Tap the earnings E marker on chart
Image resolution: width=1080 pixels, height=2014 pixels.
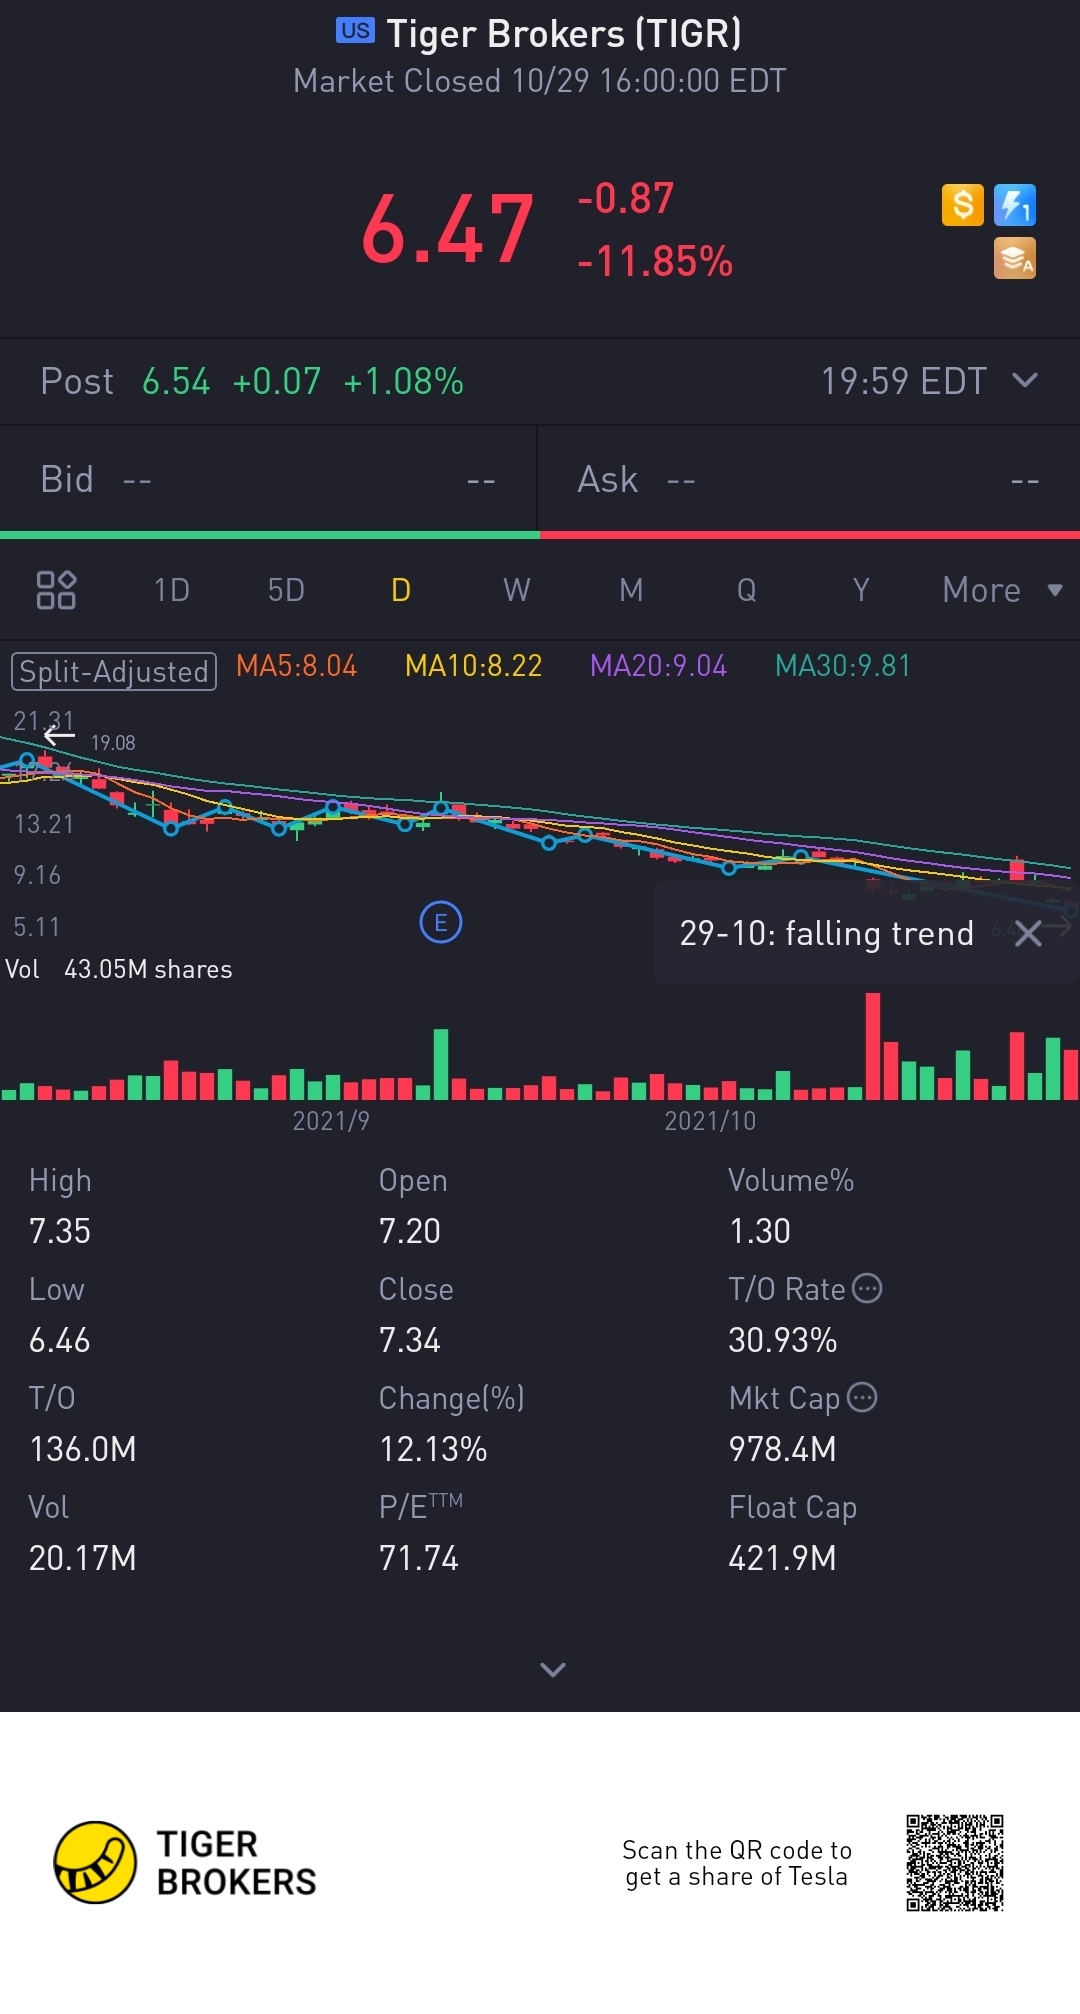tap(441, 923)
